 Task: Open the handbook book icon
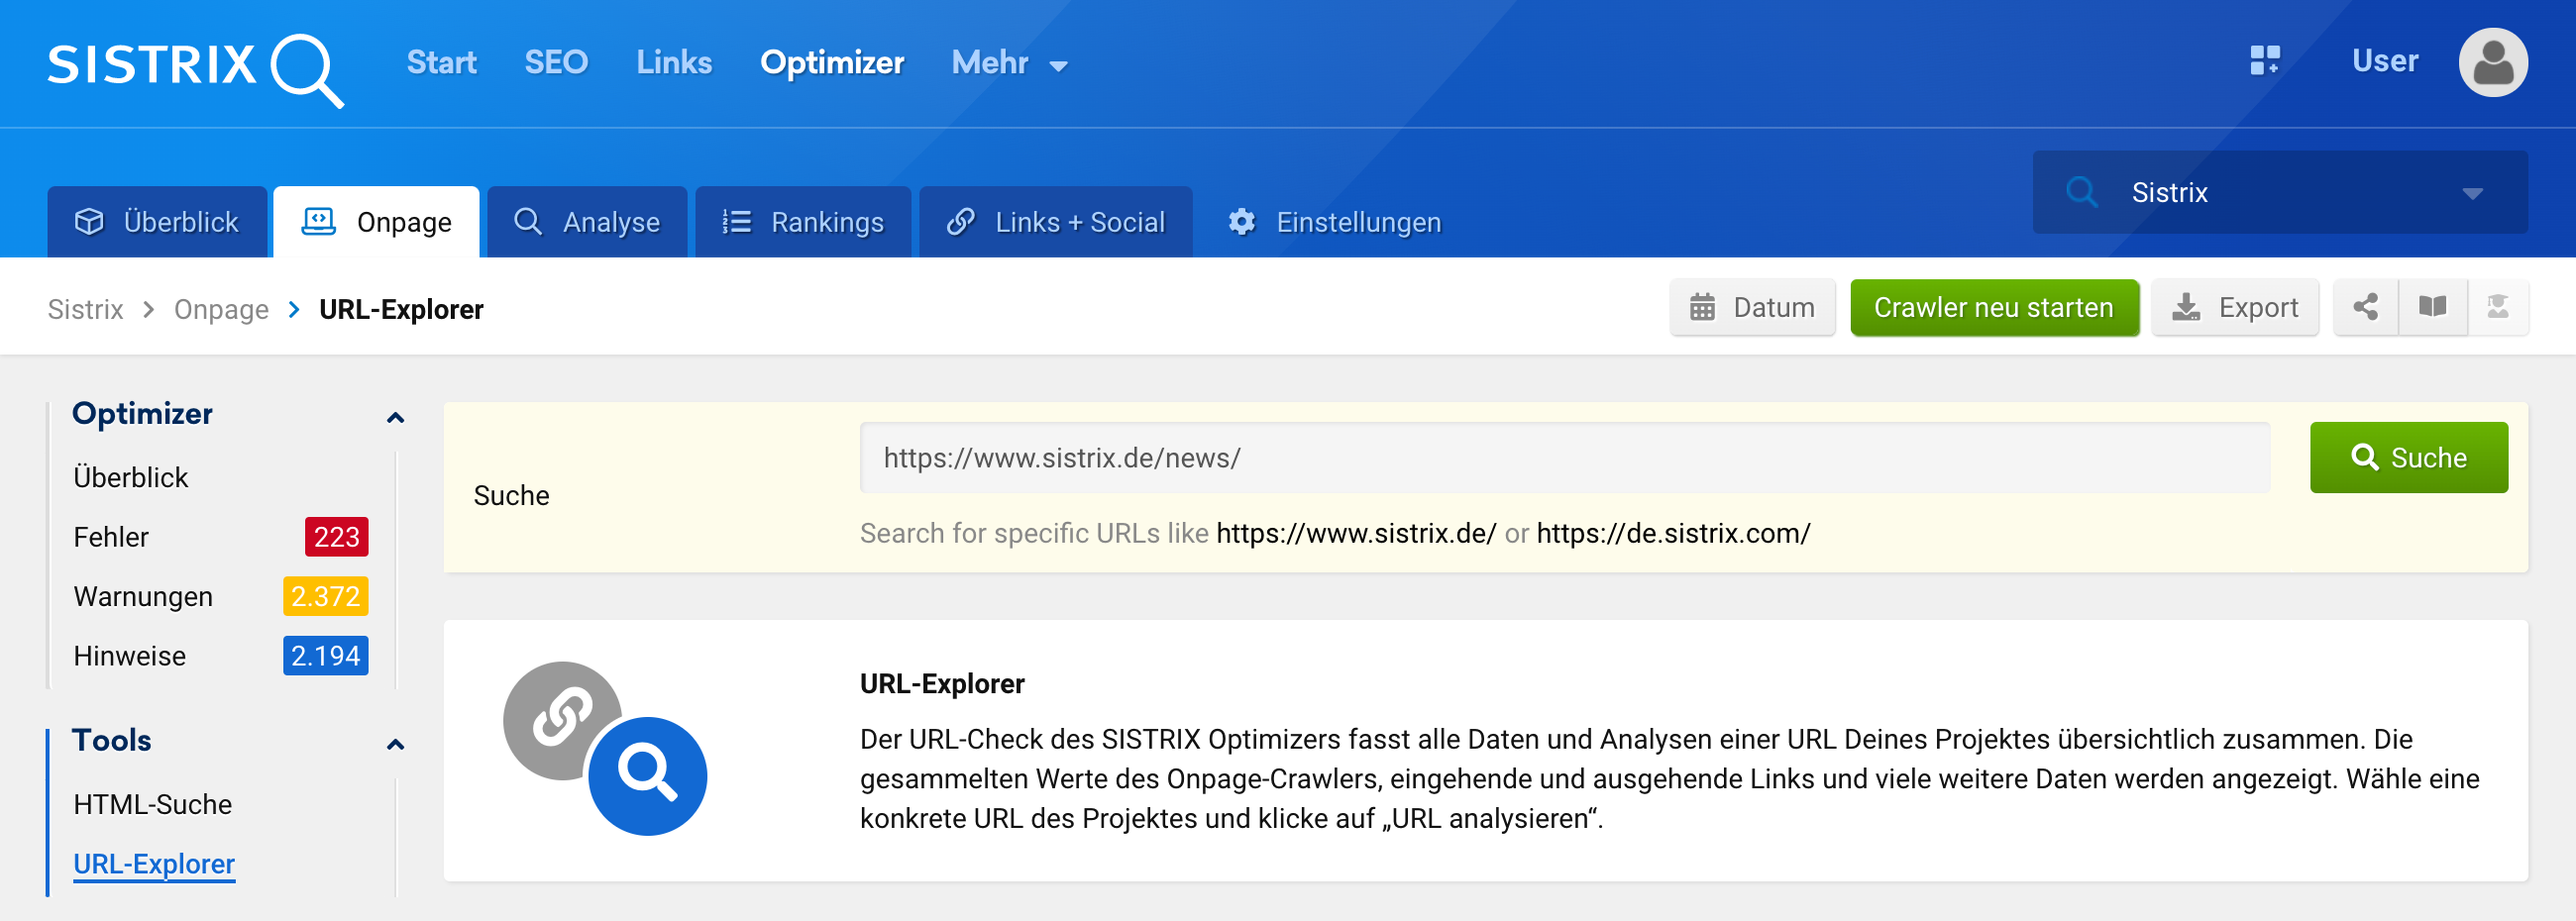click(2432, 307)
